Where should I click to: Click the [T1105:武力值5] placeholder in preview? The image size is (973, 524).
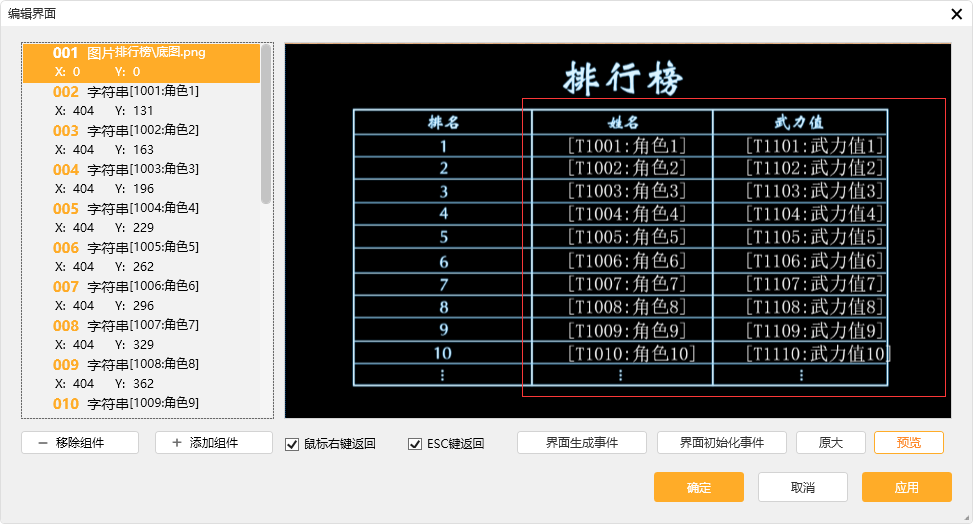click(814, 237)
